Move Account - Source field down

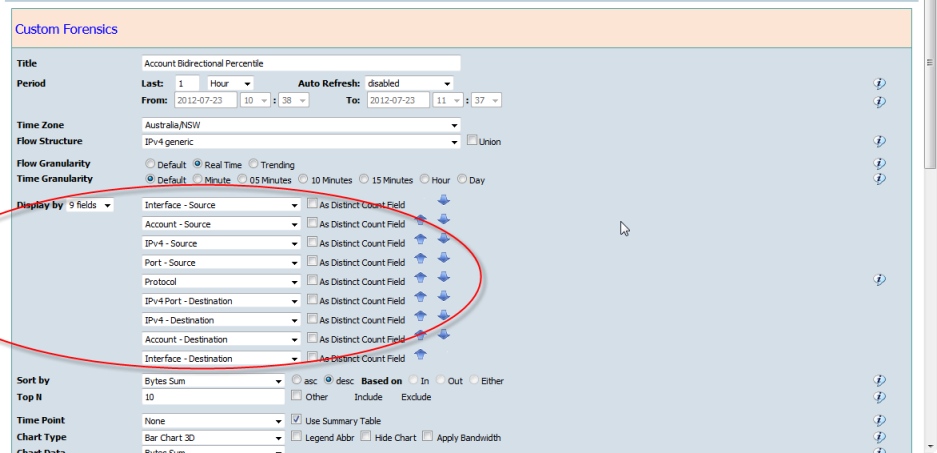[x=443, y=219]
